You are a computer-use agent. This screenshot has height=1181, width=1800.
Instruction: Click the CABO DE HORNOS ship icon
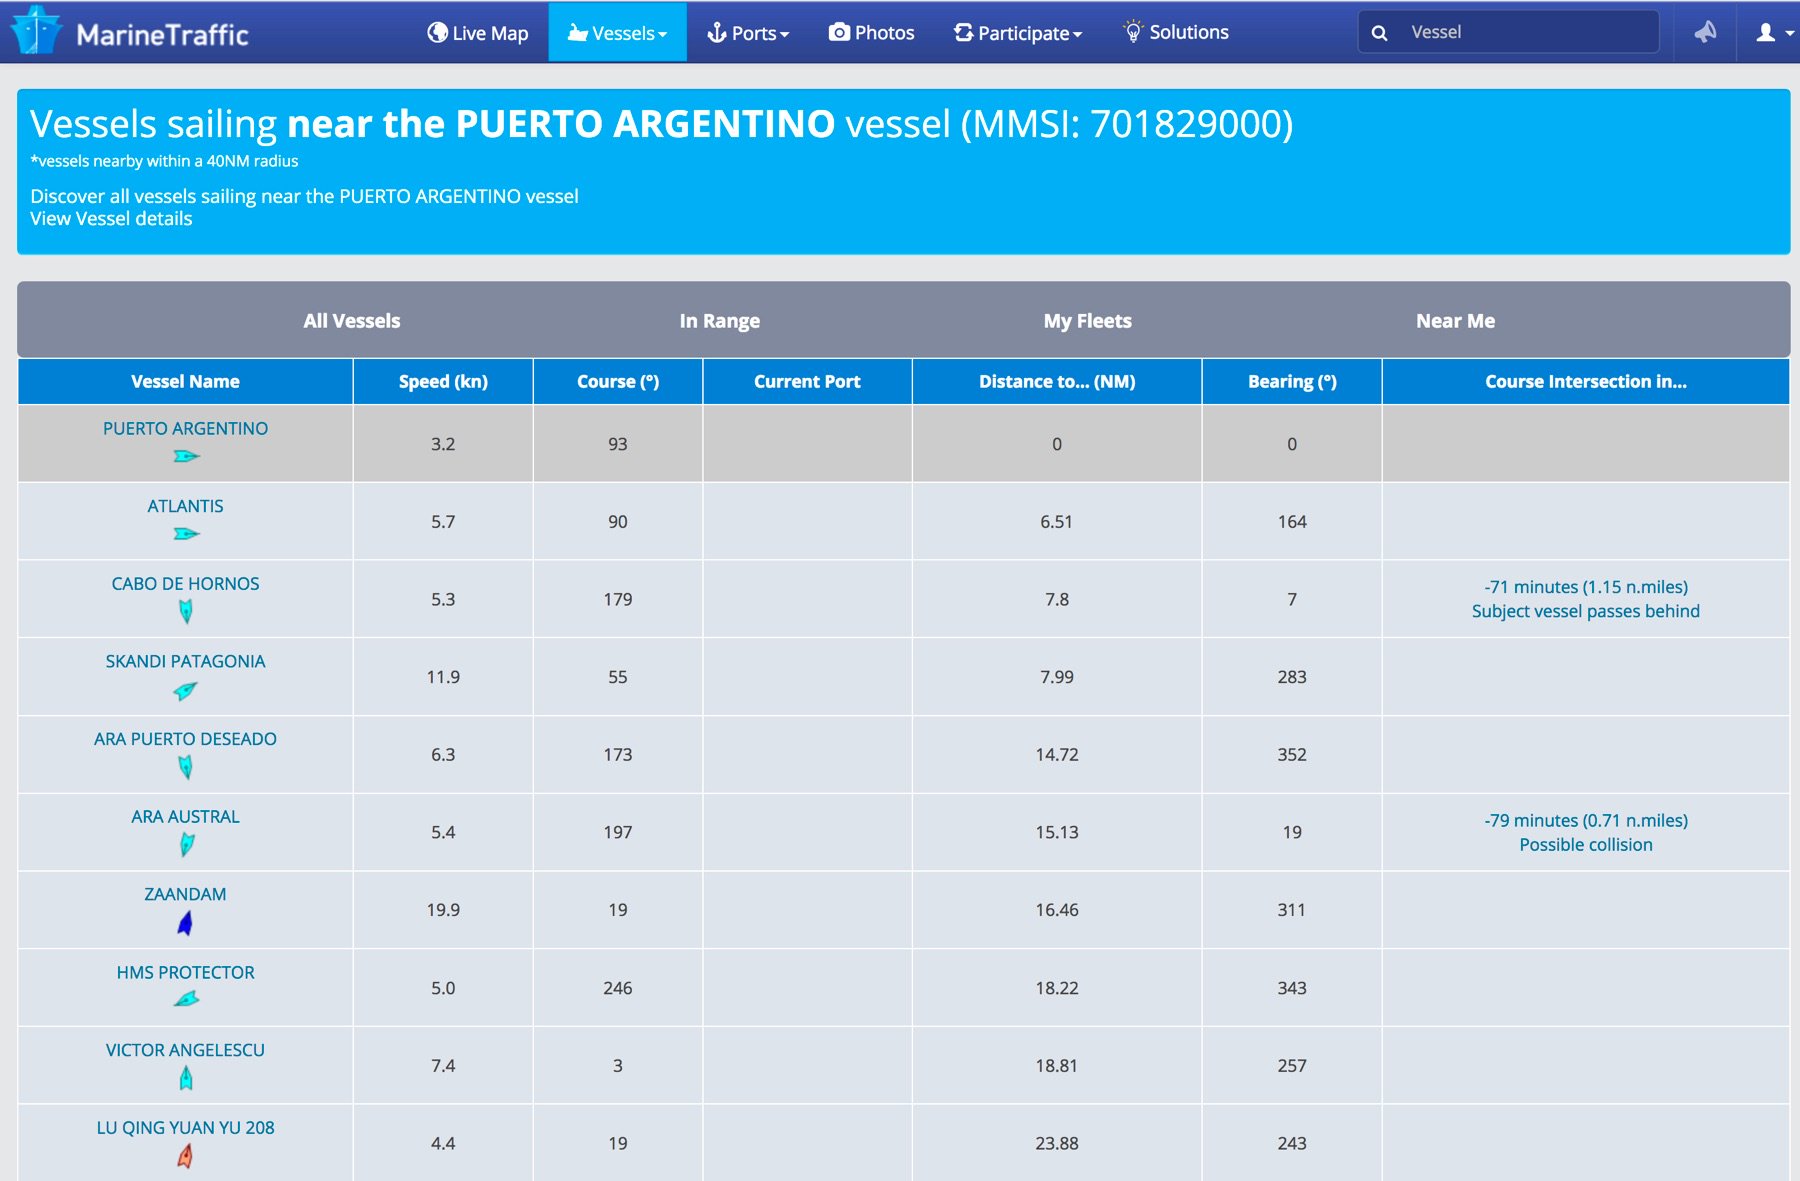[x=186, y=612]
